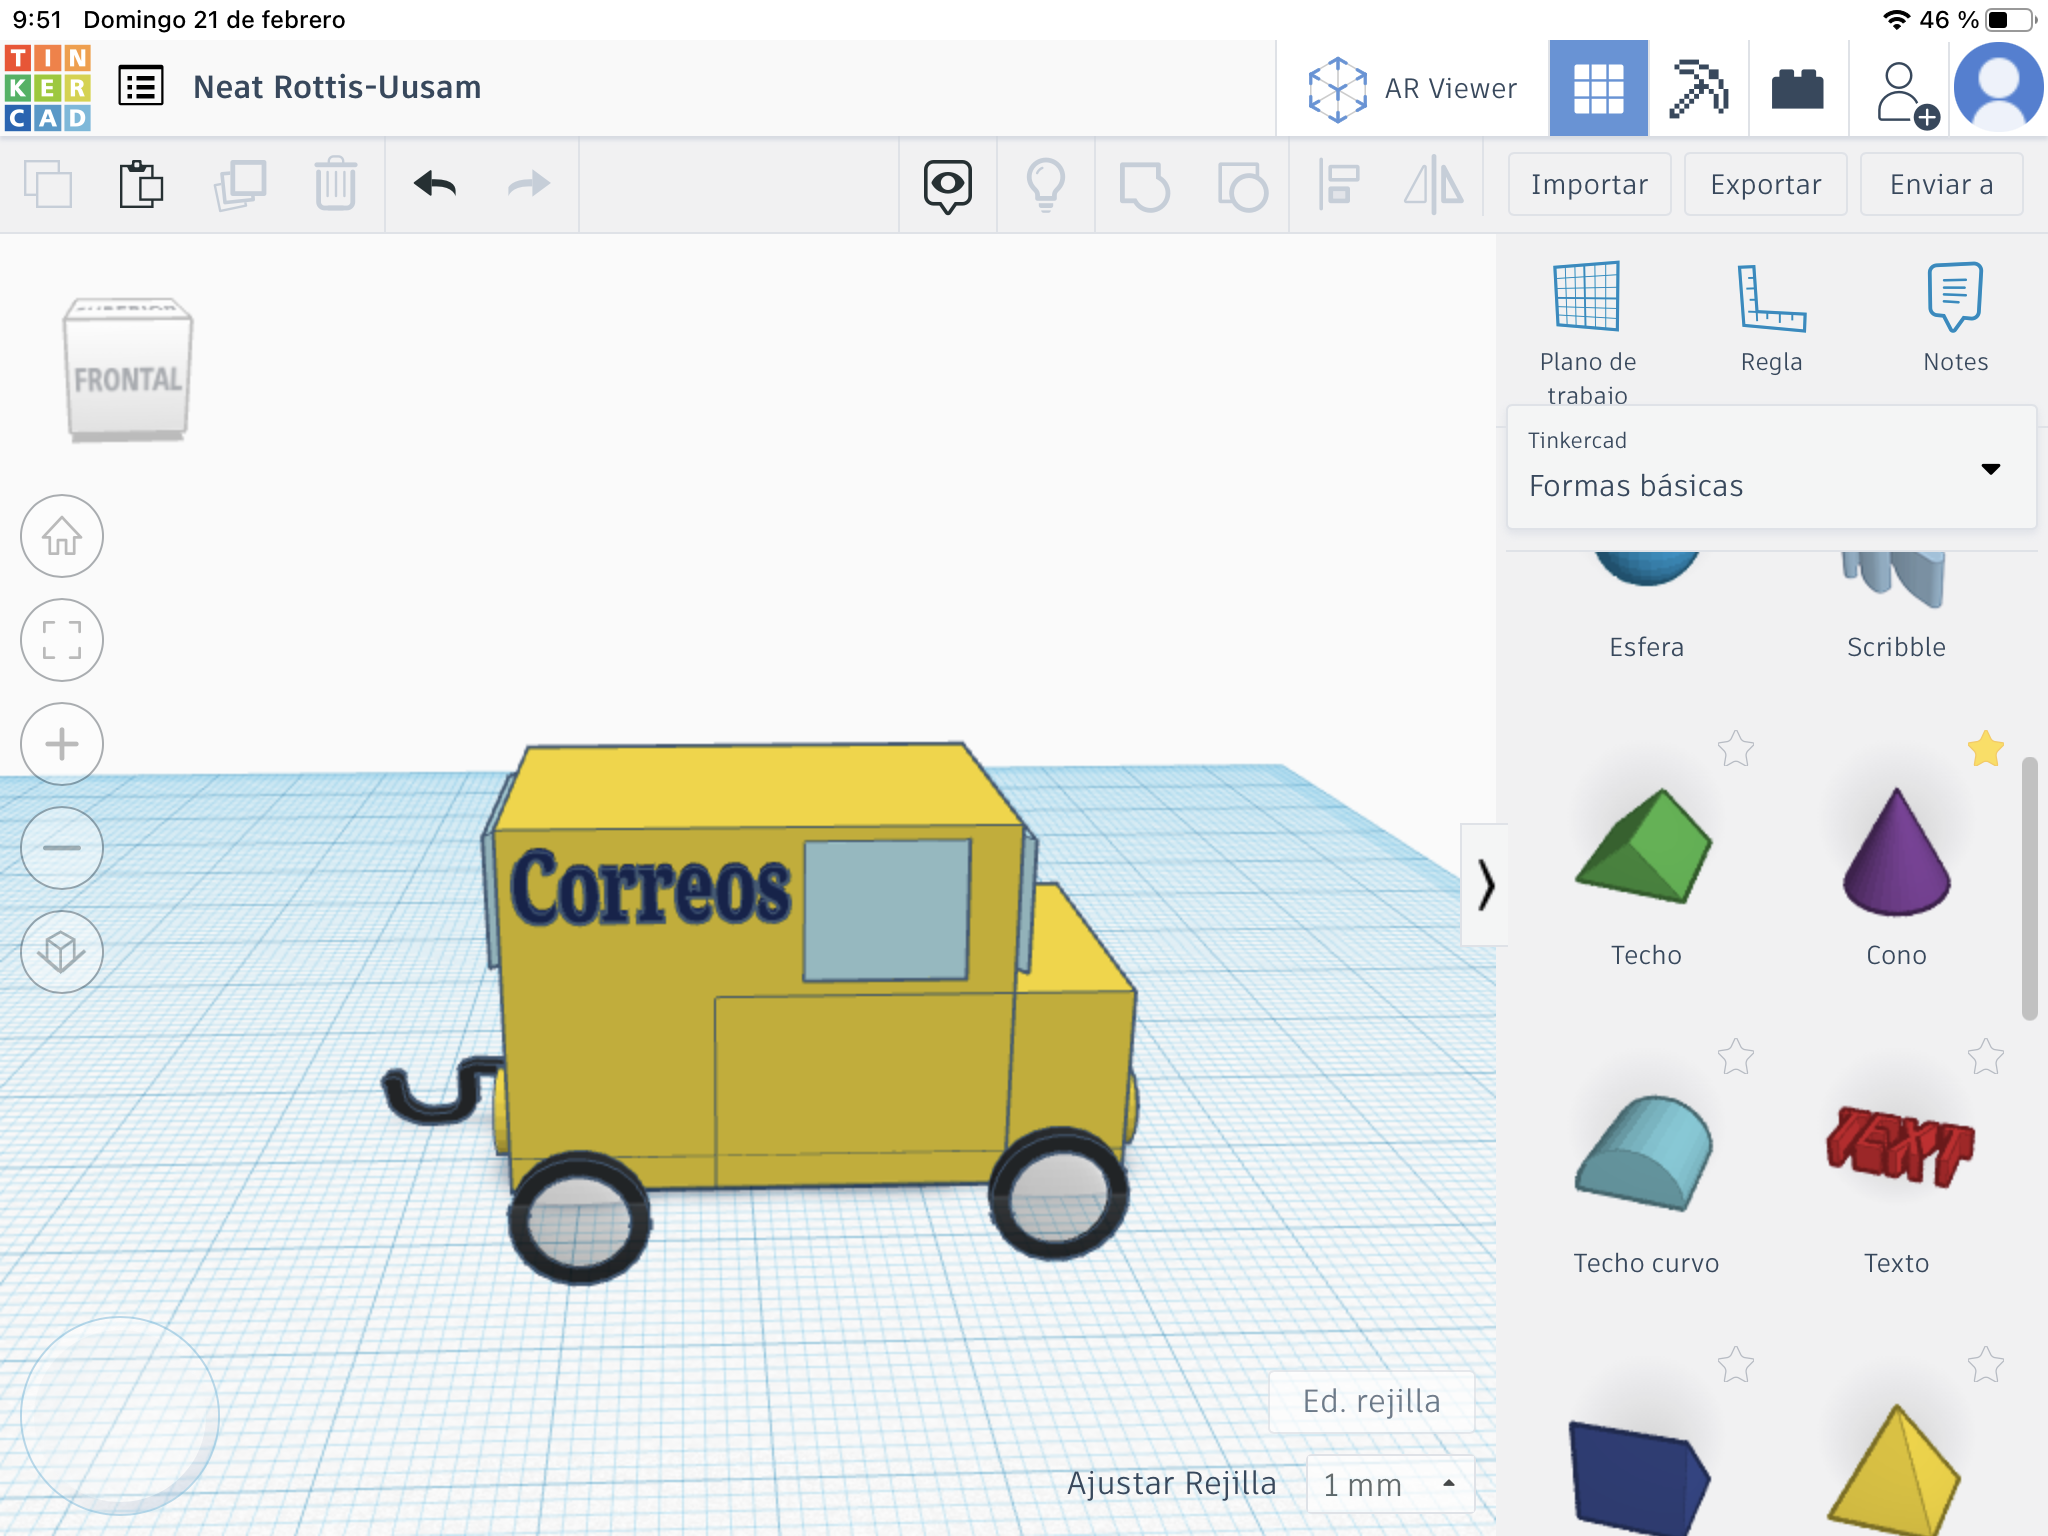This screenshot has width=2048, height=1536.
Task: Click the Ed. rejilla button
Action: point(1371,1401)
